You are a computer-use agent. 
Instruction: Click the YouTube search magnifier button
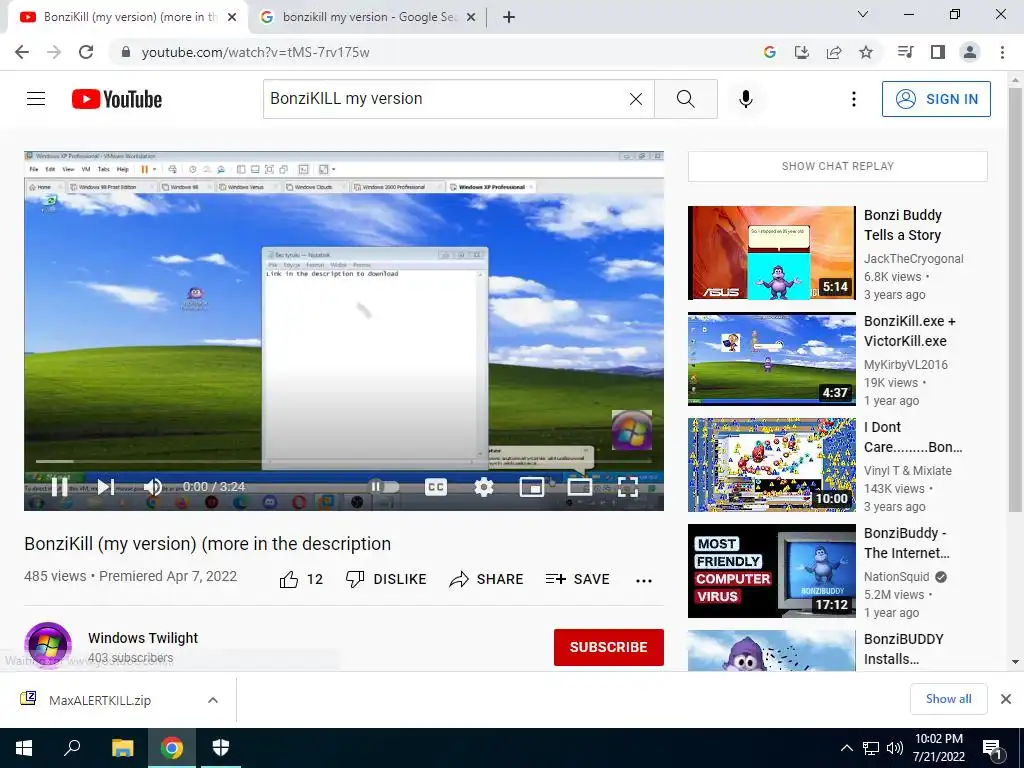click(x=686, y=99)
